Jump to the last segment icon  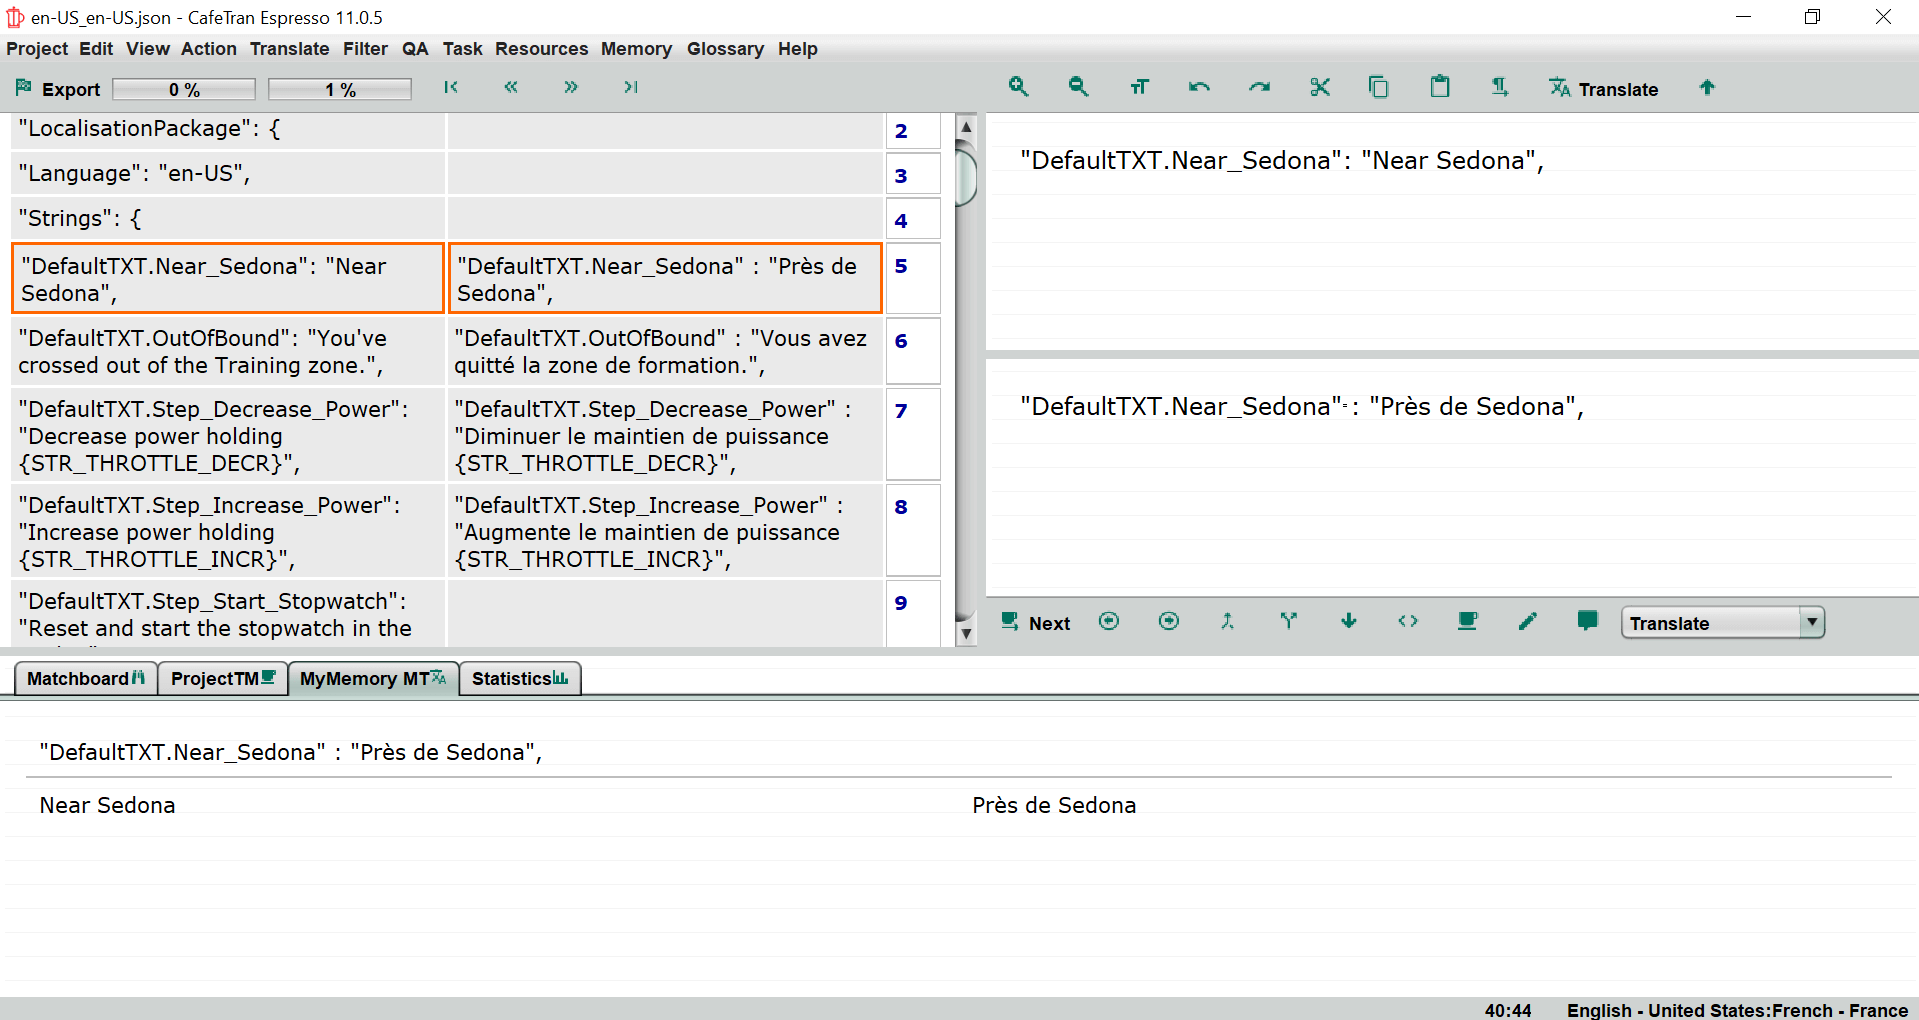coord(631,87)
